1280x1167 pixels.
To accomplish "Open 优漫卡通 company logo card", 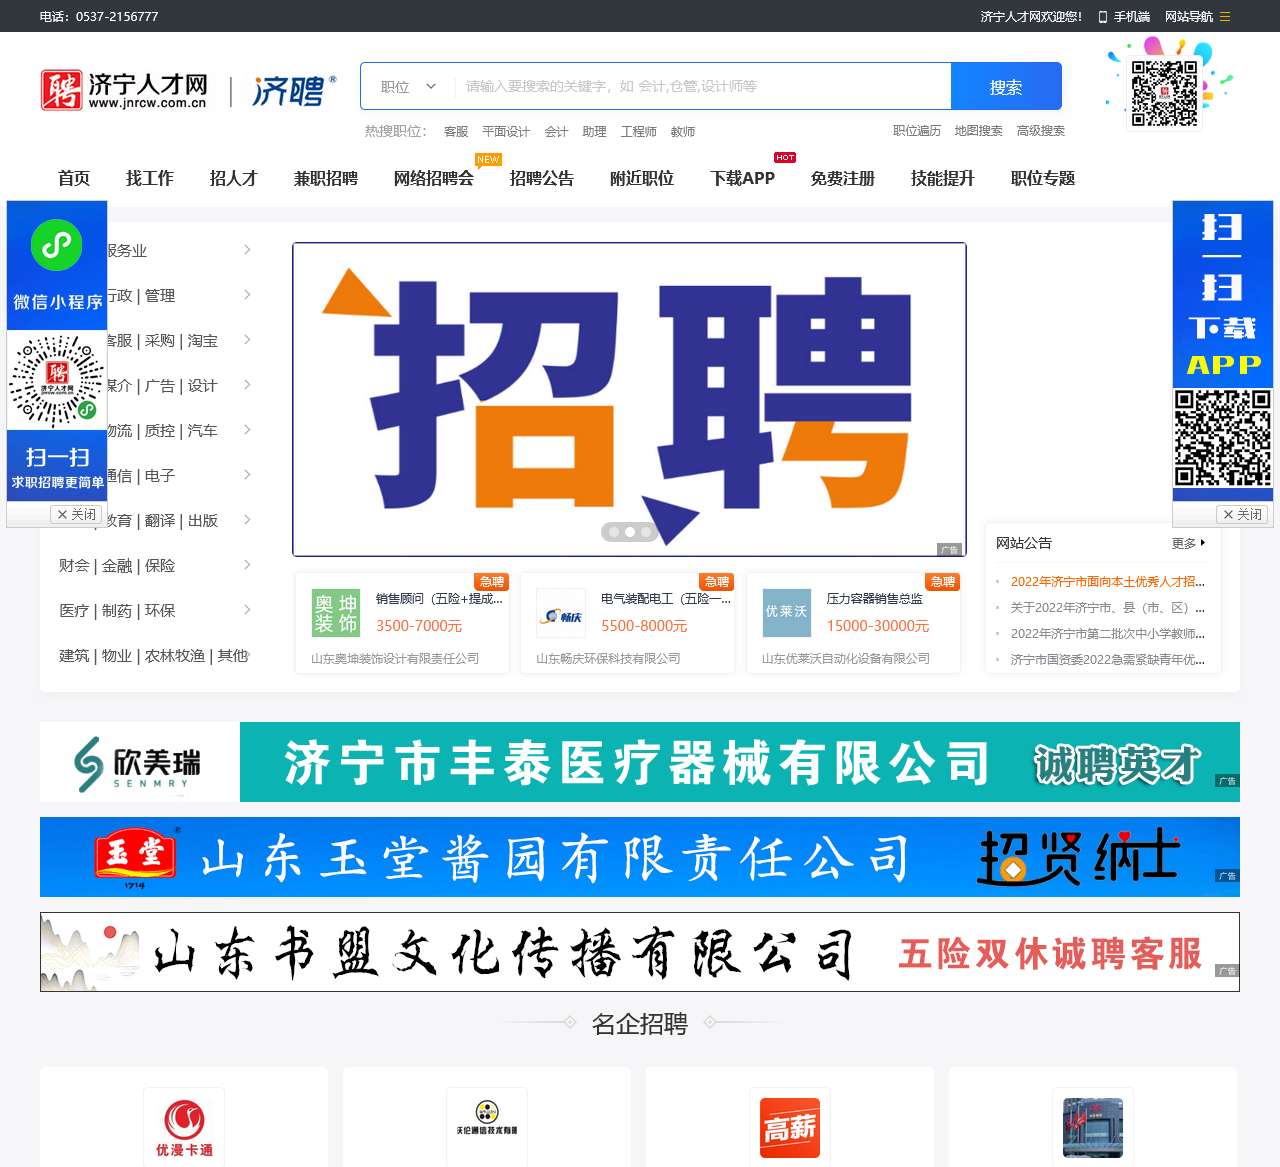I will [184, 1127].
